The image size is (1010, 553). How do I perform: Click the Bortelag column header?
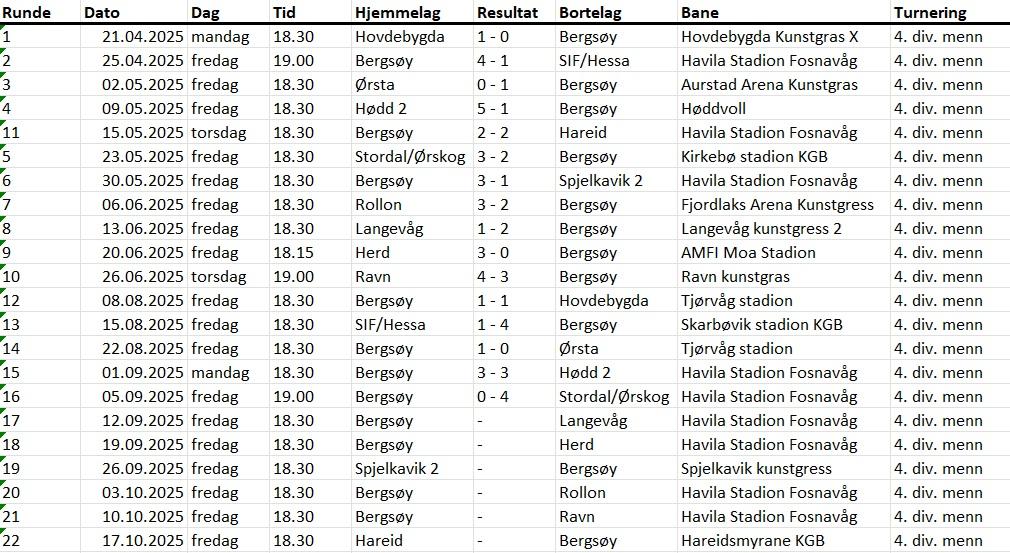[590, 13]
